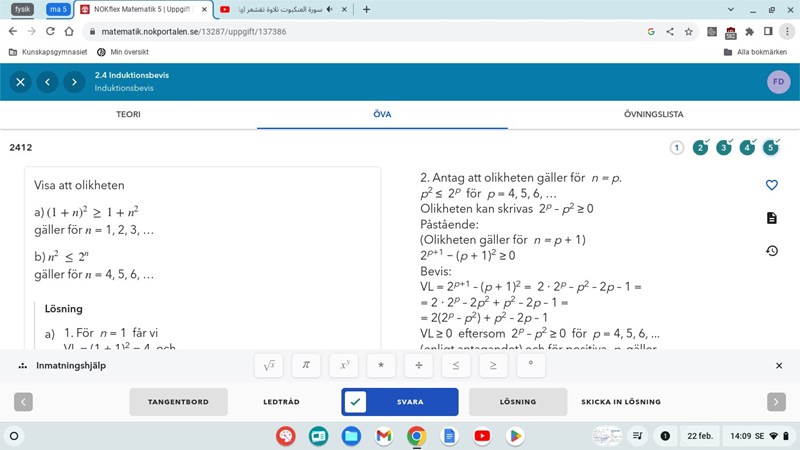Open the answer history clock icon

771,251
